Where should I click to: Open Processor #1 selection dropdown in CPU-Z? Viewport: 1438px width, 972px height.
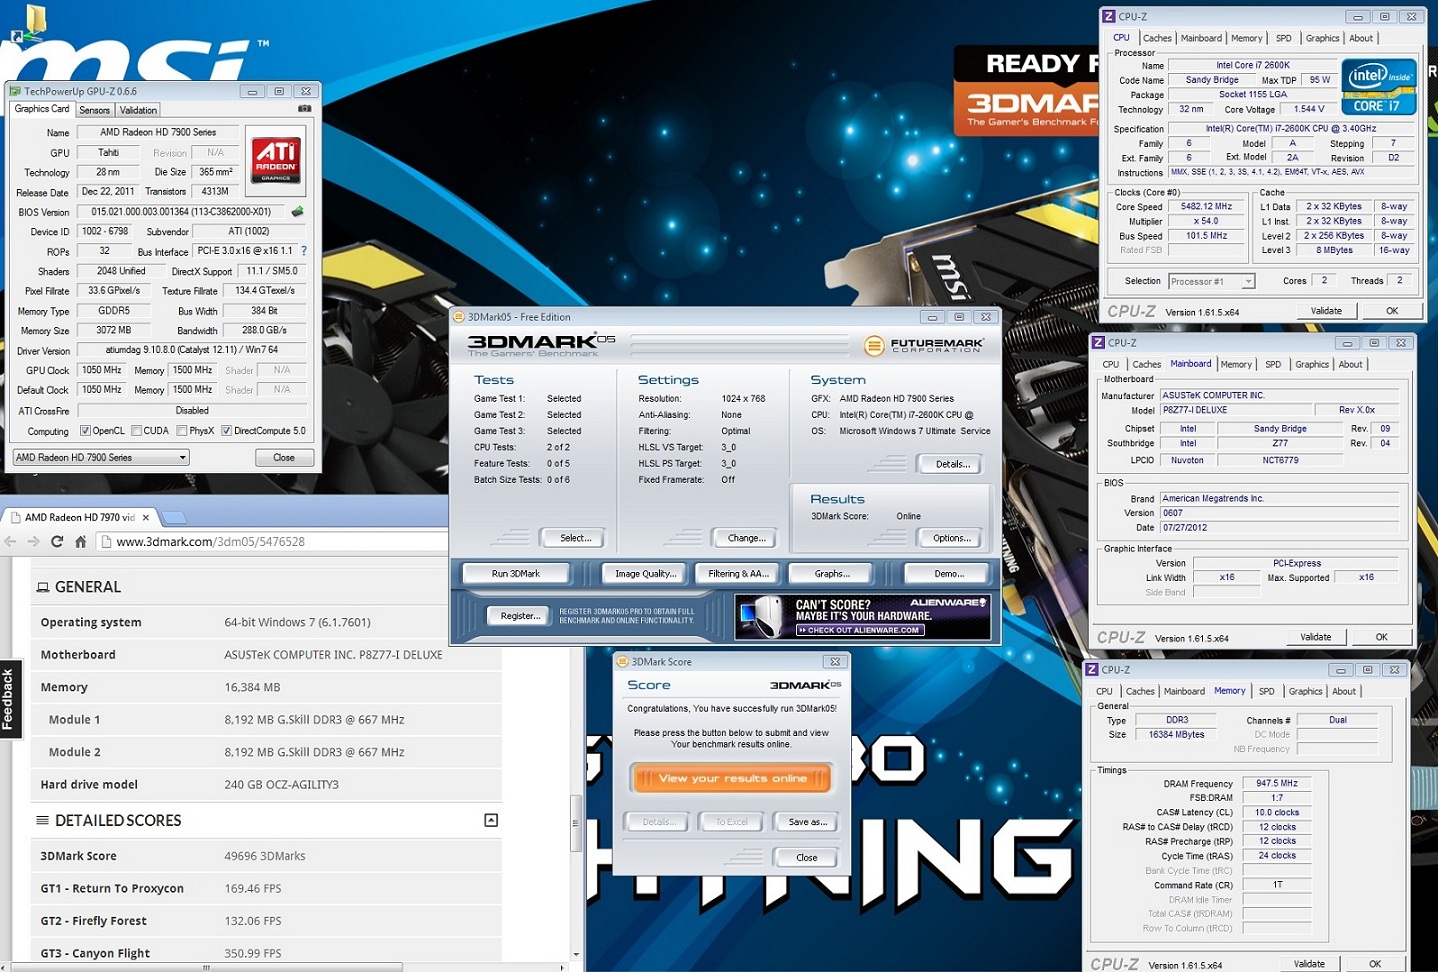[1211, 281]
